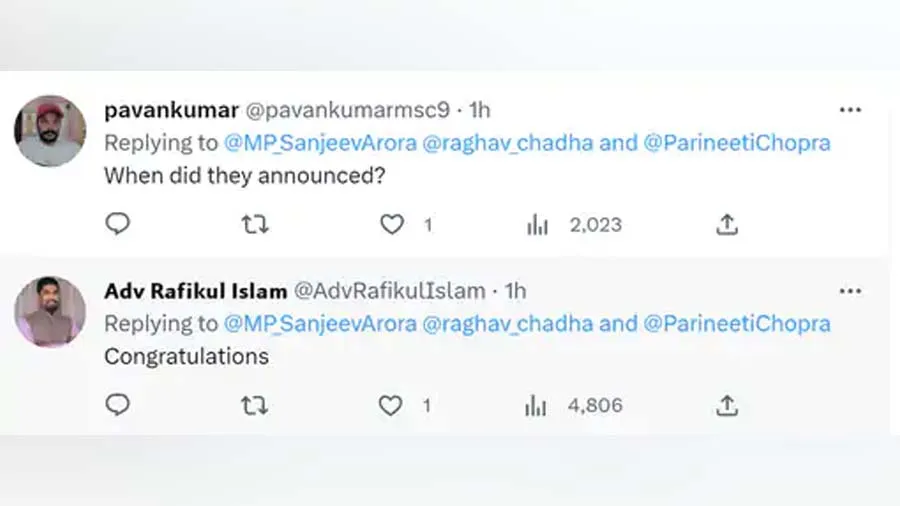The width and height of the screenshot is (900, 506).
Task: Open pavankumar's profile picture
Action: point(50,131)
